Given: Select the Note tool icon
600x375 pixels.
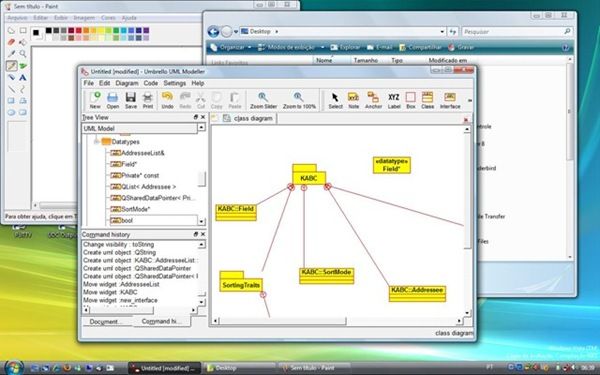Looking at the screenshot, I should [x=354, y=100].
